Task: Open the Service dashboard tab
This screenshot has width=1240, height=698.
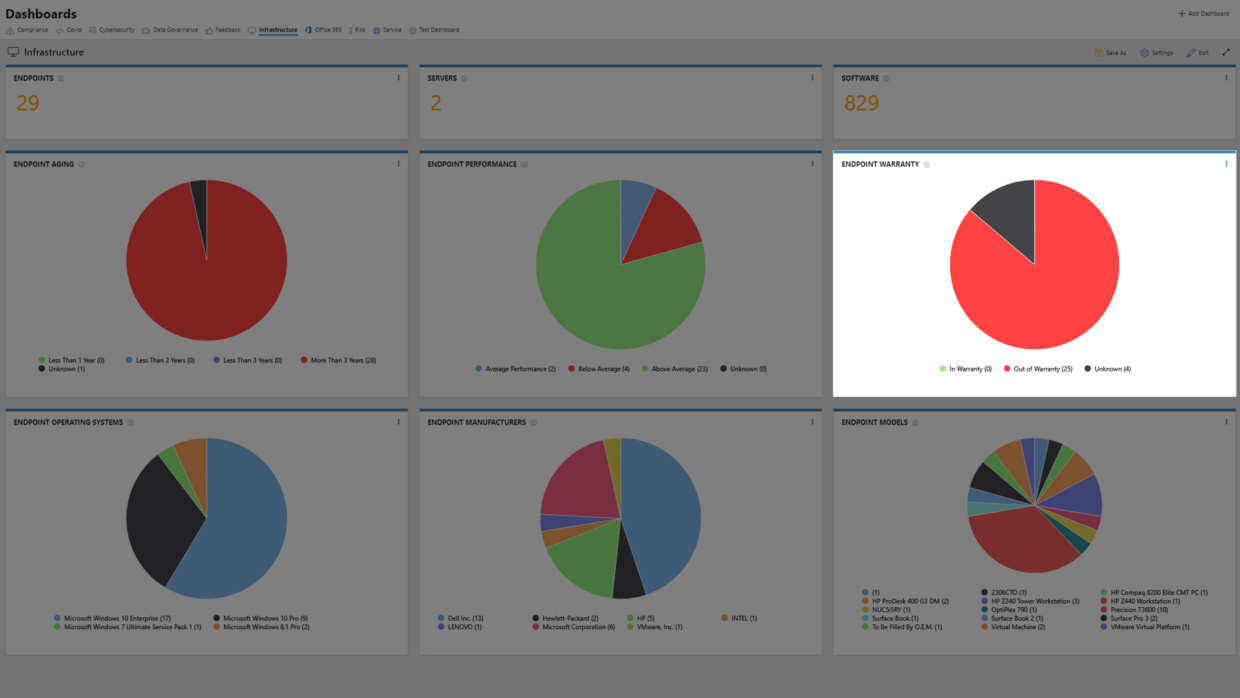Action: tap(387, 30)
